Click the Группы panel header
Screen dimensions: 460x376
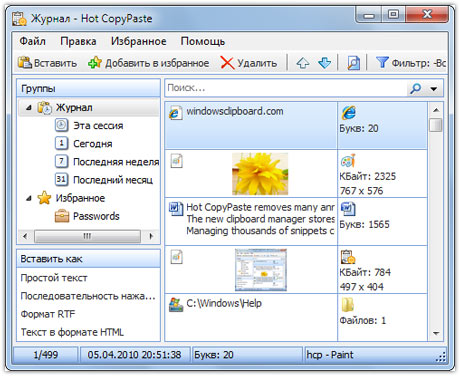point(89,88)
